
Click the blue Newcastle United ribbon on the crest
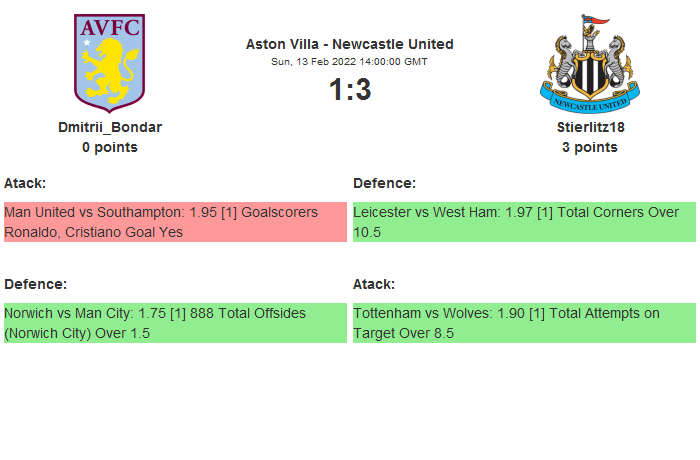pos(590,102)
